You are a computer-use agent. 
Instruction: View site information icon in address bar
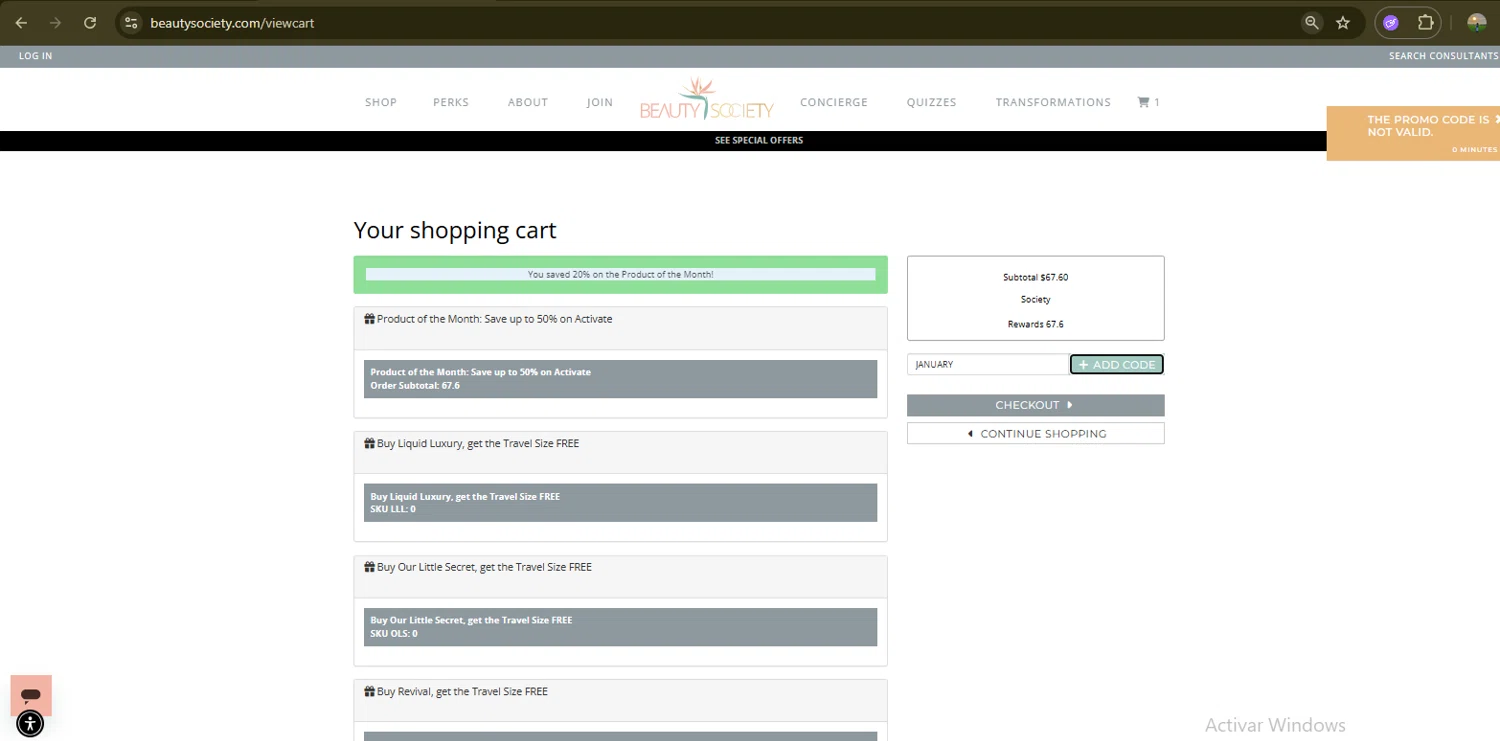[x=131, y=22]
